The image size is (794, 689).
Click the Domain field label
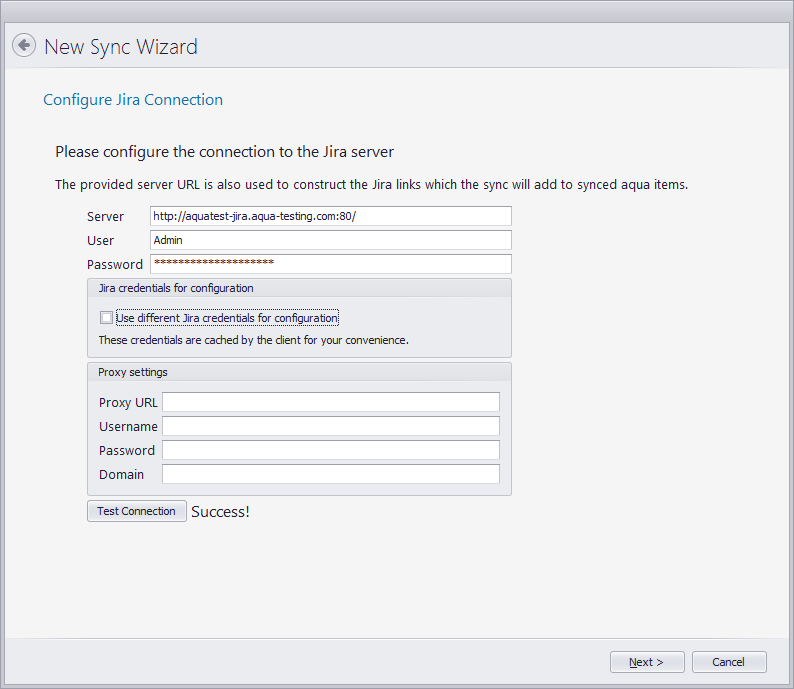click(x=121, y=474)
